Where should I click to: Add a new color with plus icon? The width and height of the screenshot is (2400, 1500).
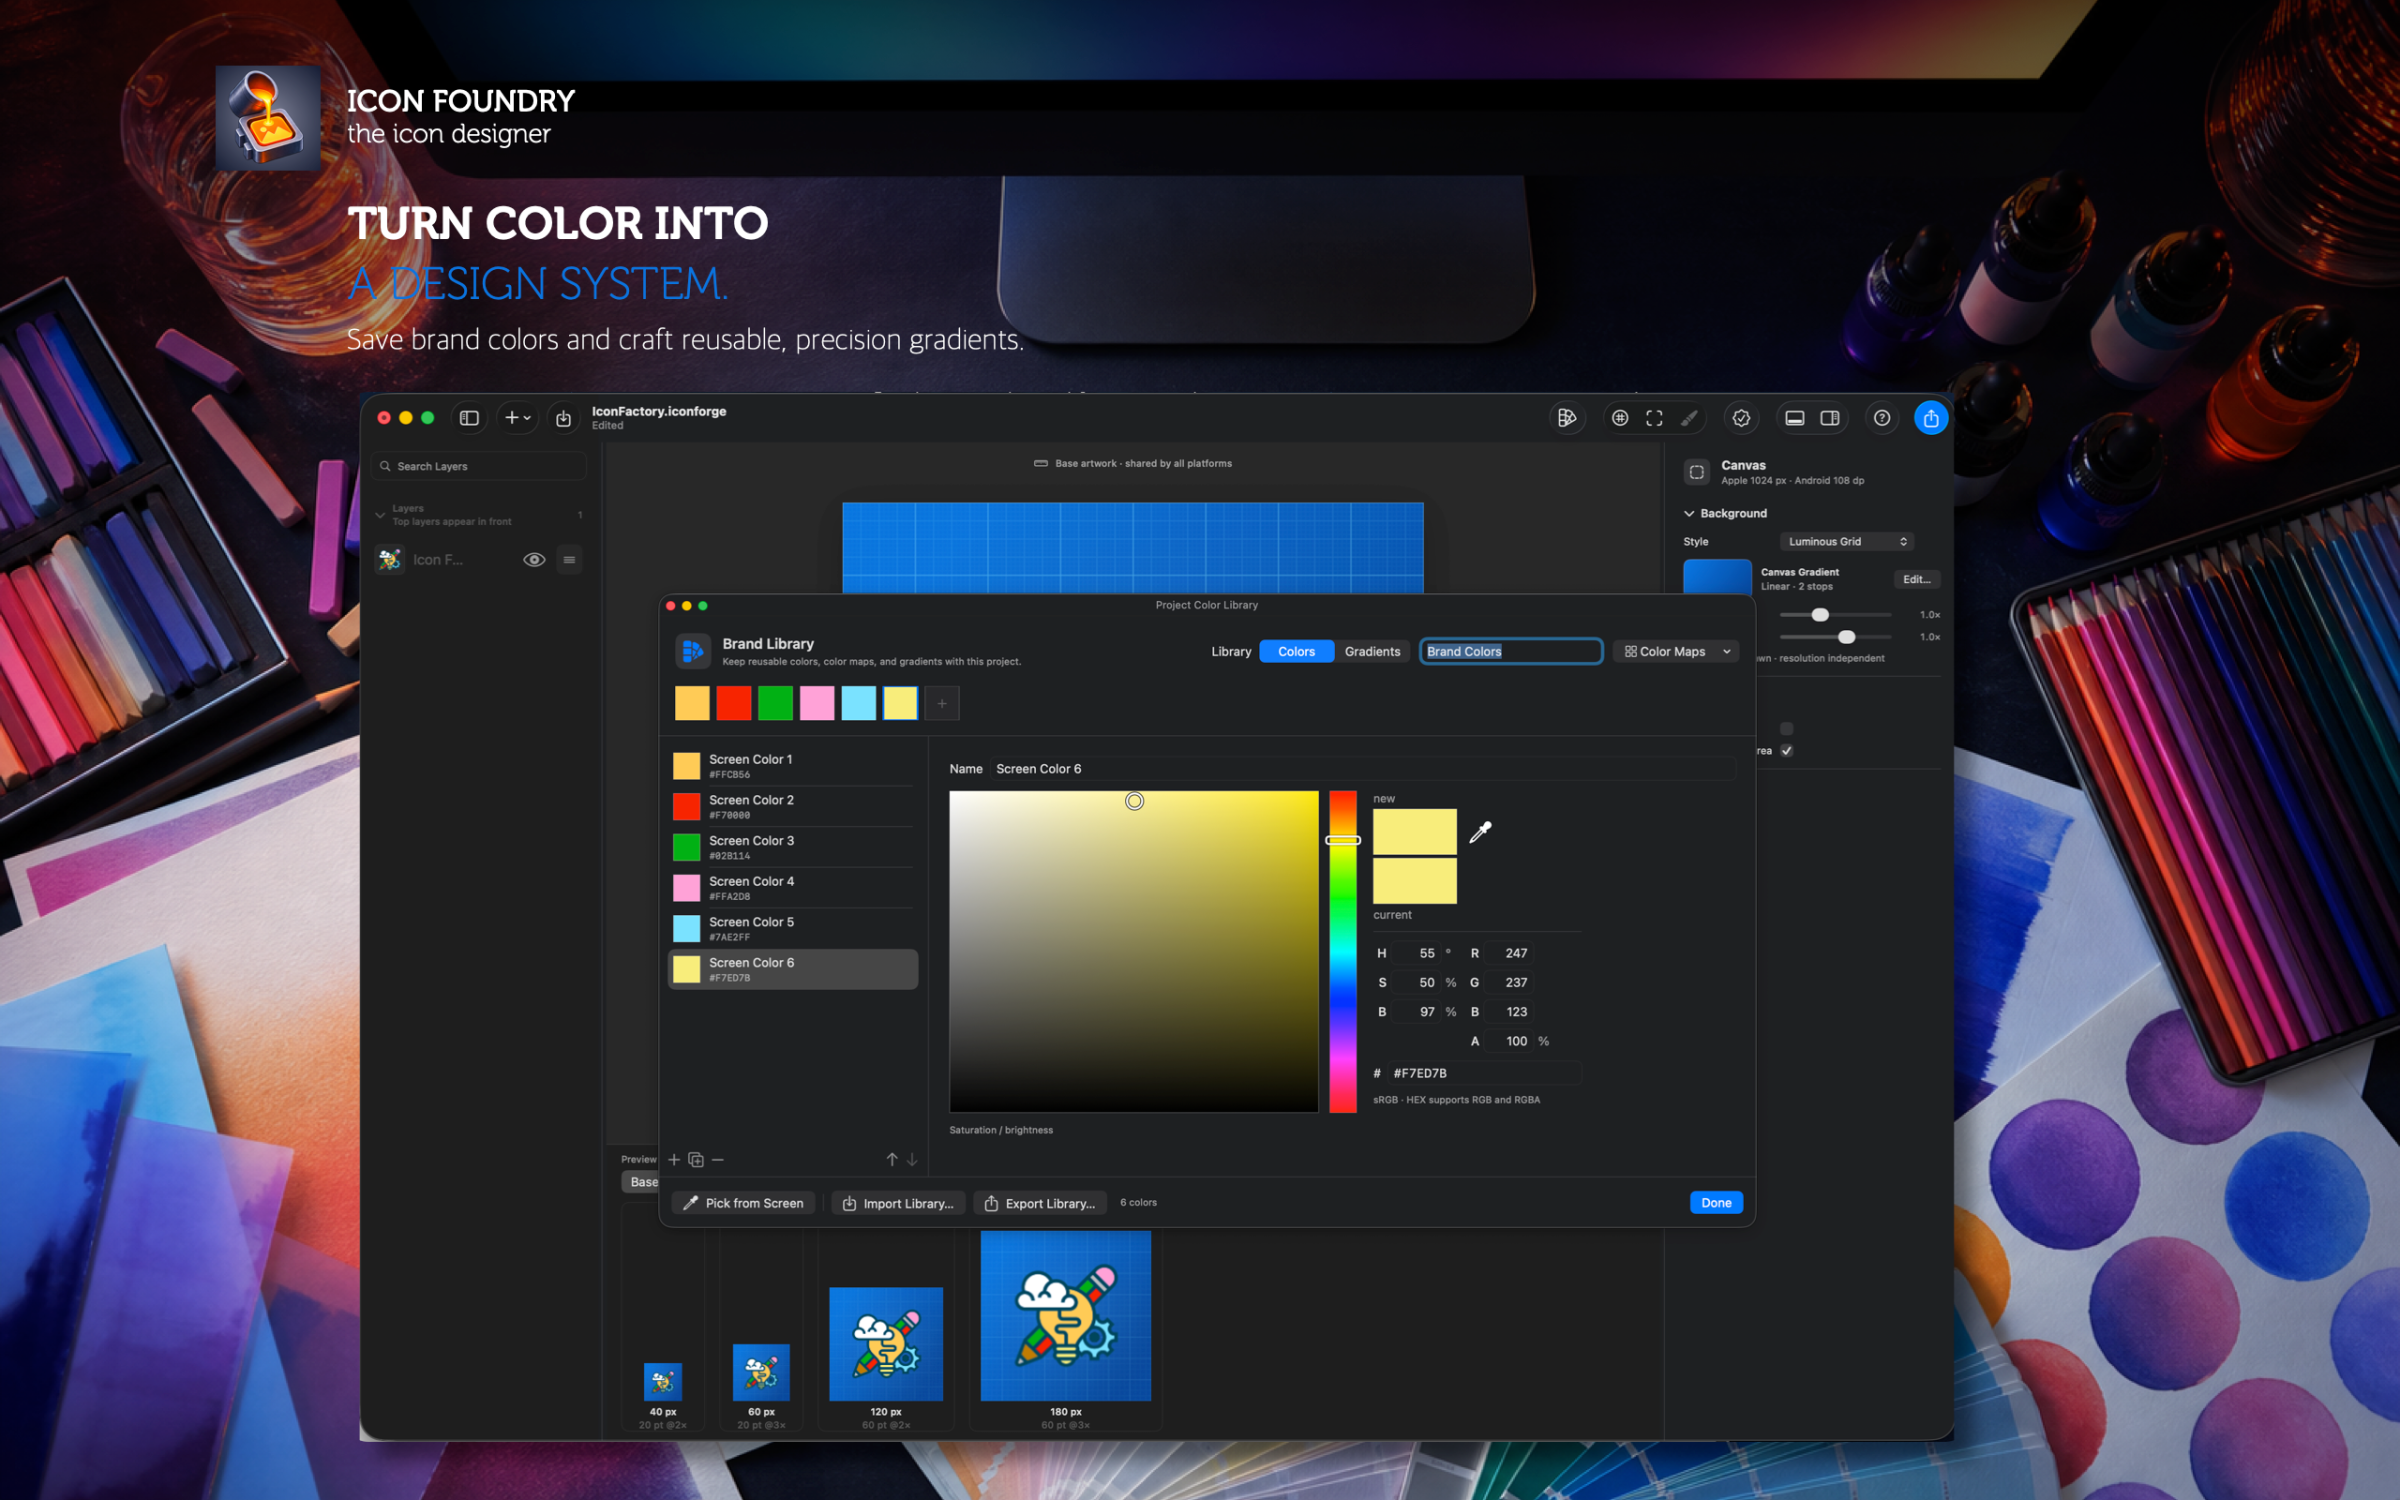point(674,1160)
